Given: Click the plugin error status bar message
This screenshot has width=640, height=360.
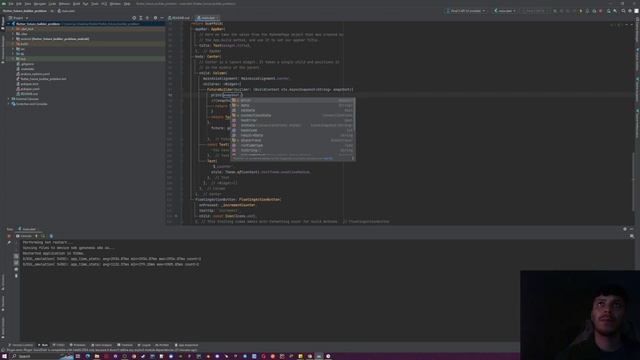Looking at the screenshot, I should point(101,350).
